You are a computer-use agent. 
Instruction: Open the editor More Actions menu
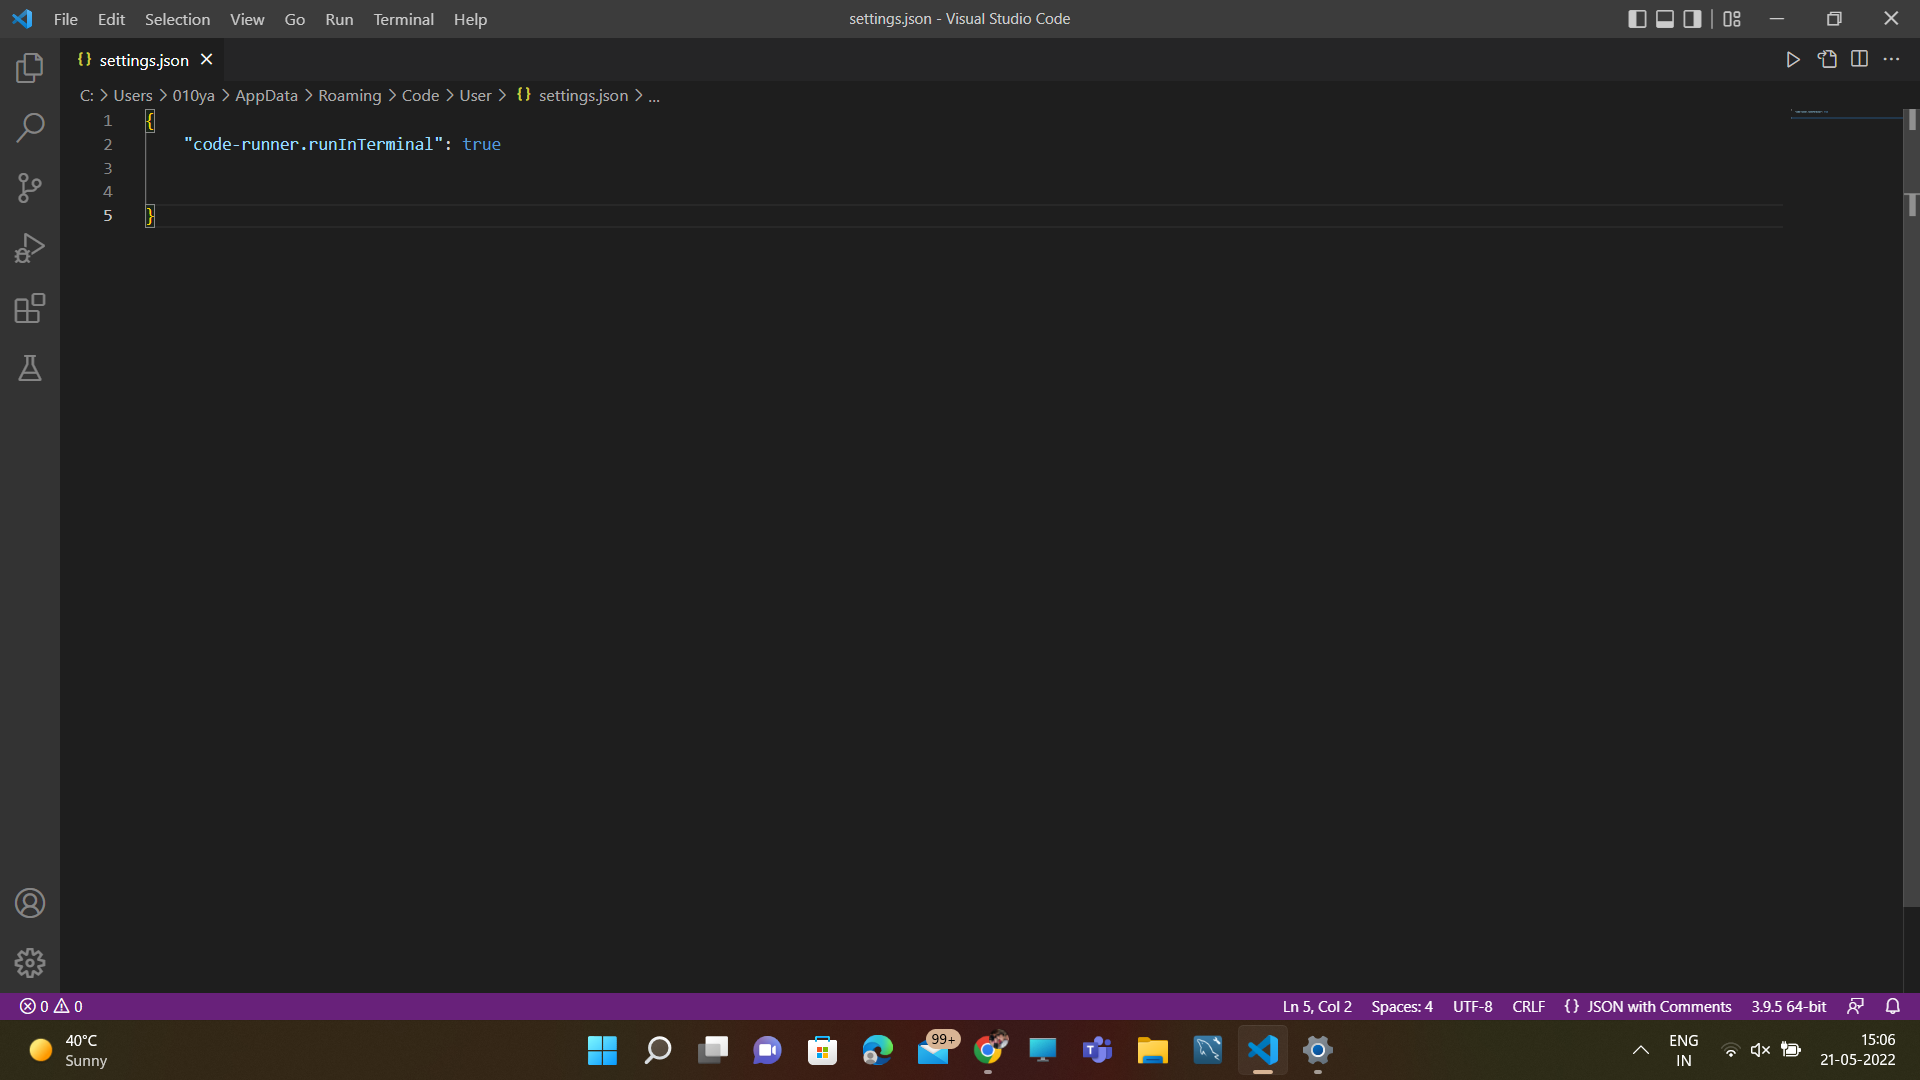(1892, 59)
